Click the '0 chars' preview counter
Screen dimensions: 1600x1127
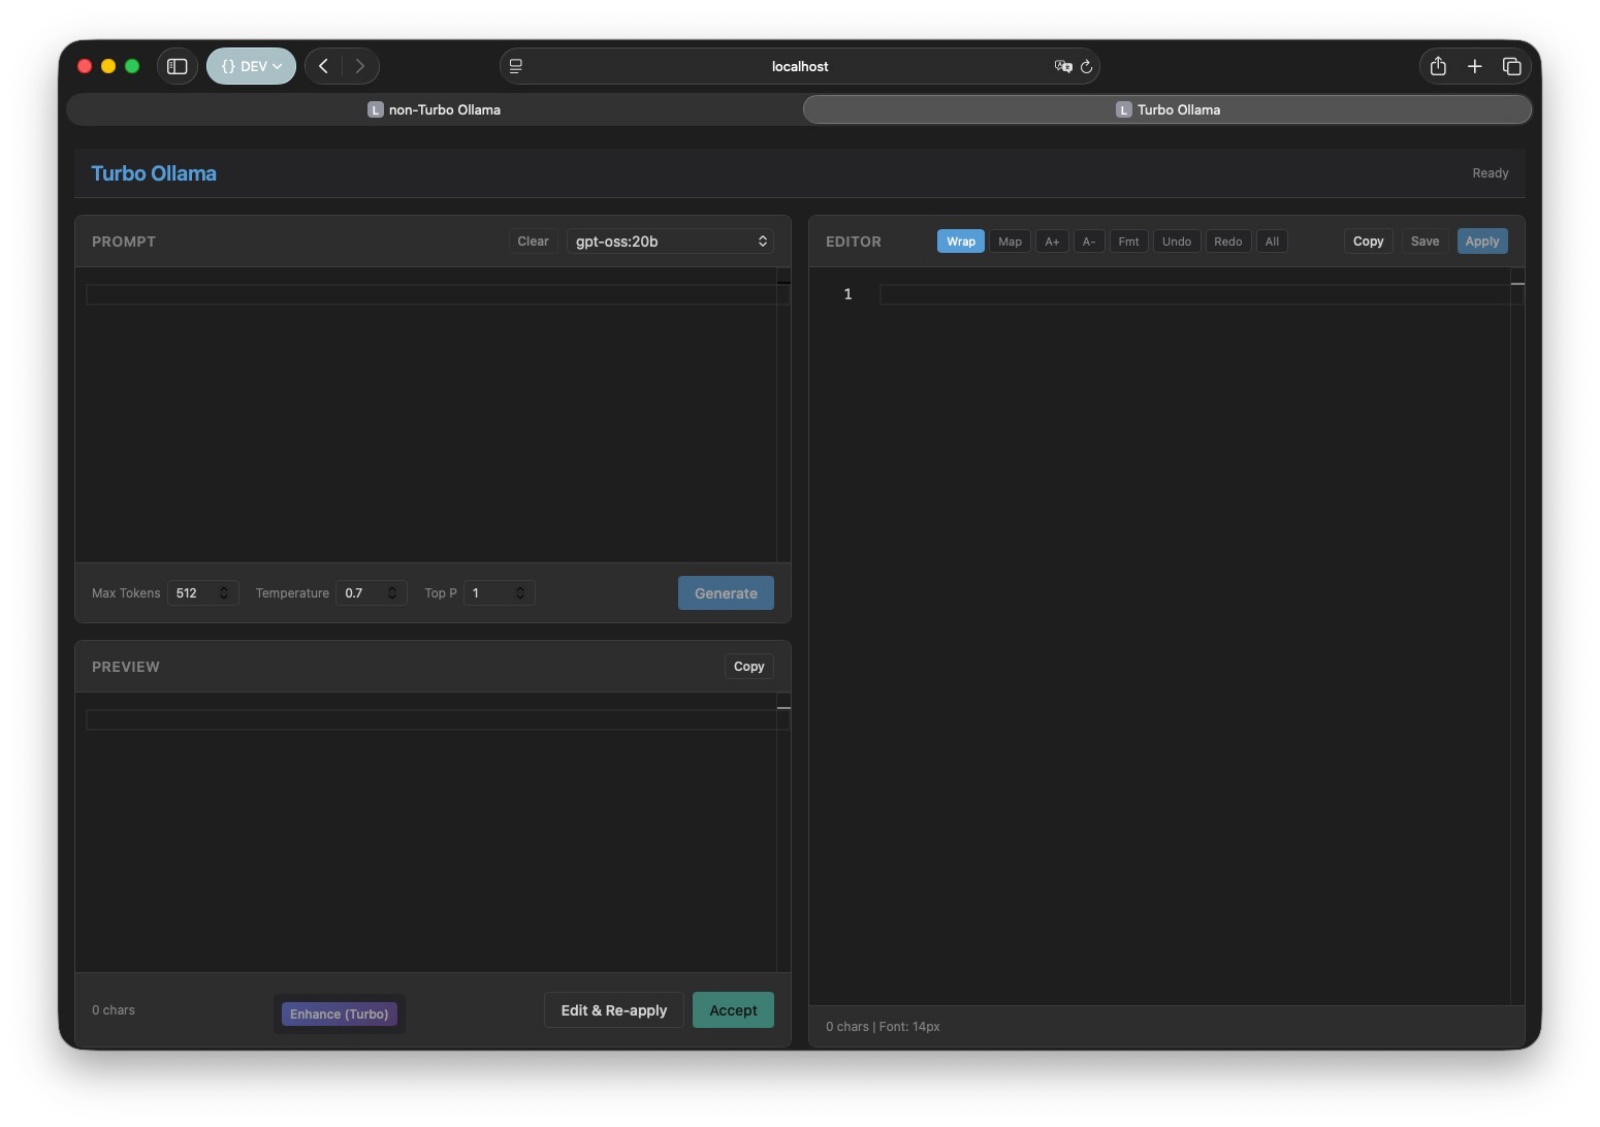[113, 1010]
